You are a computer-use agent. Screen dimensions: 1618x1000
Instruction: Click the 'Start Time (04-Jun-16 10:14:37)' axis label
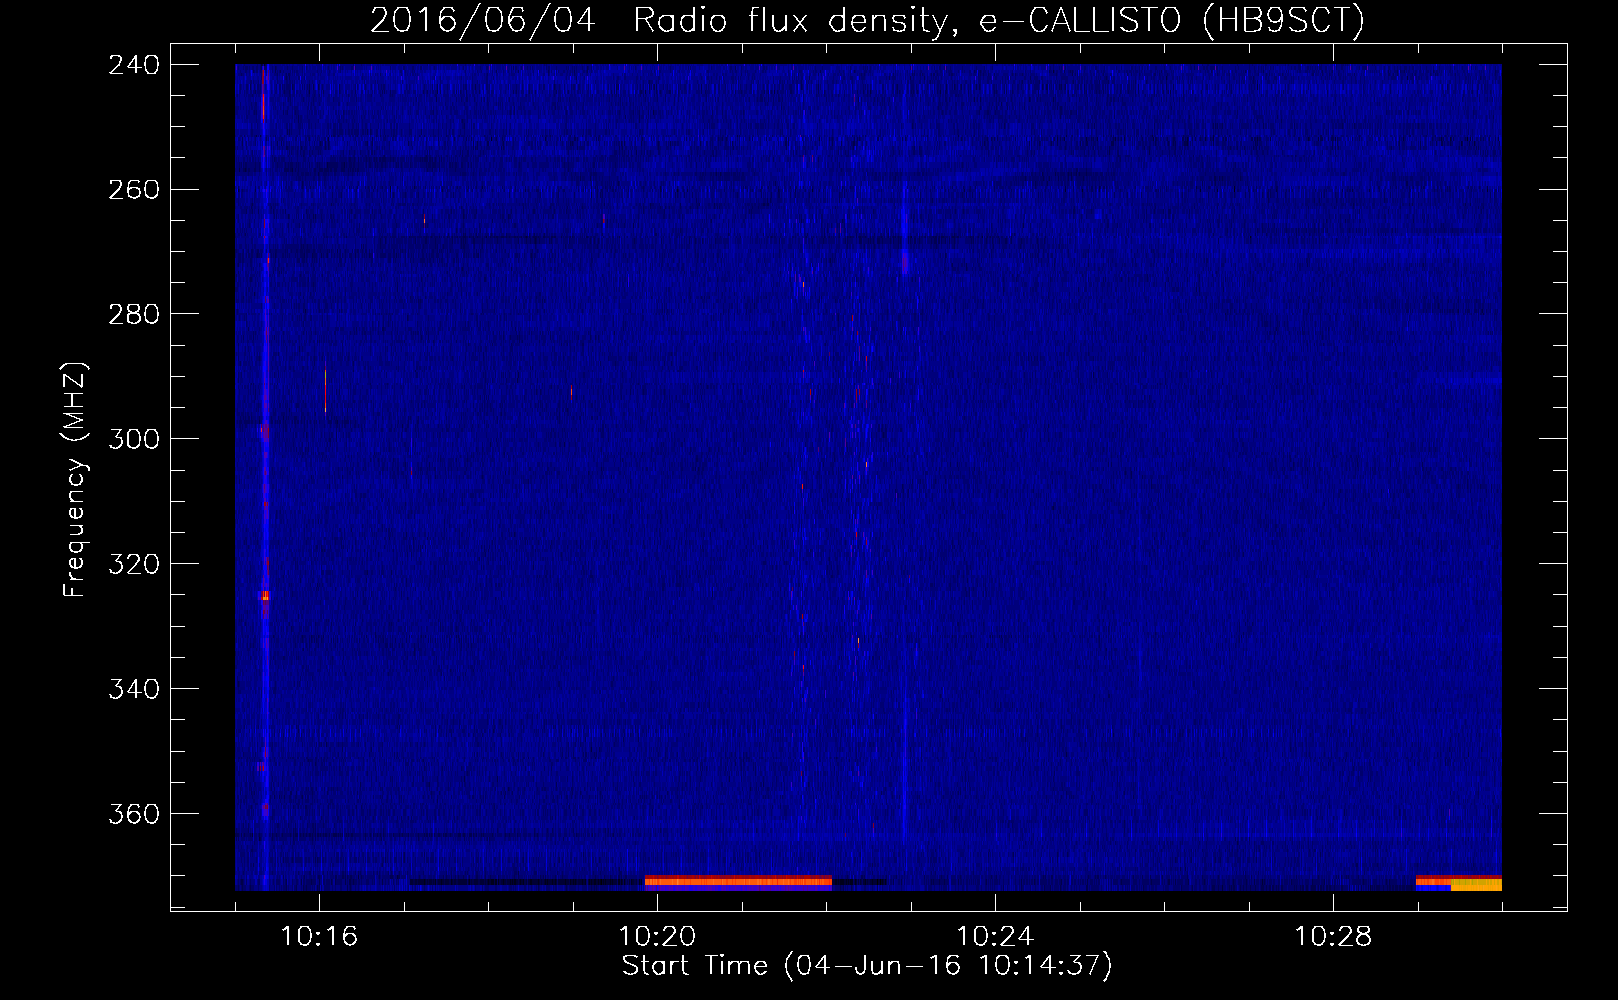[x=867, y=966]
